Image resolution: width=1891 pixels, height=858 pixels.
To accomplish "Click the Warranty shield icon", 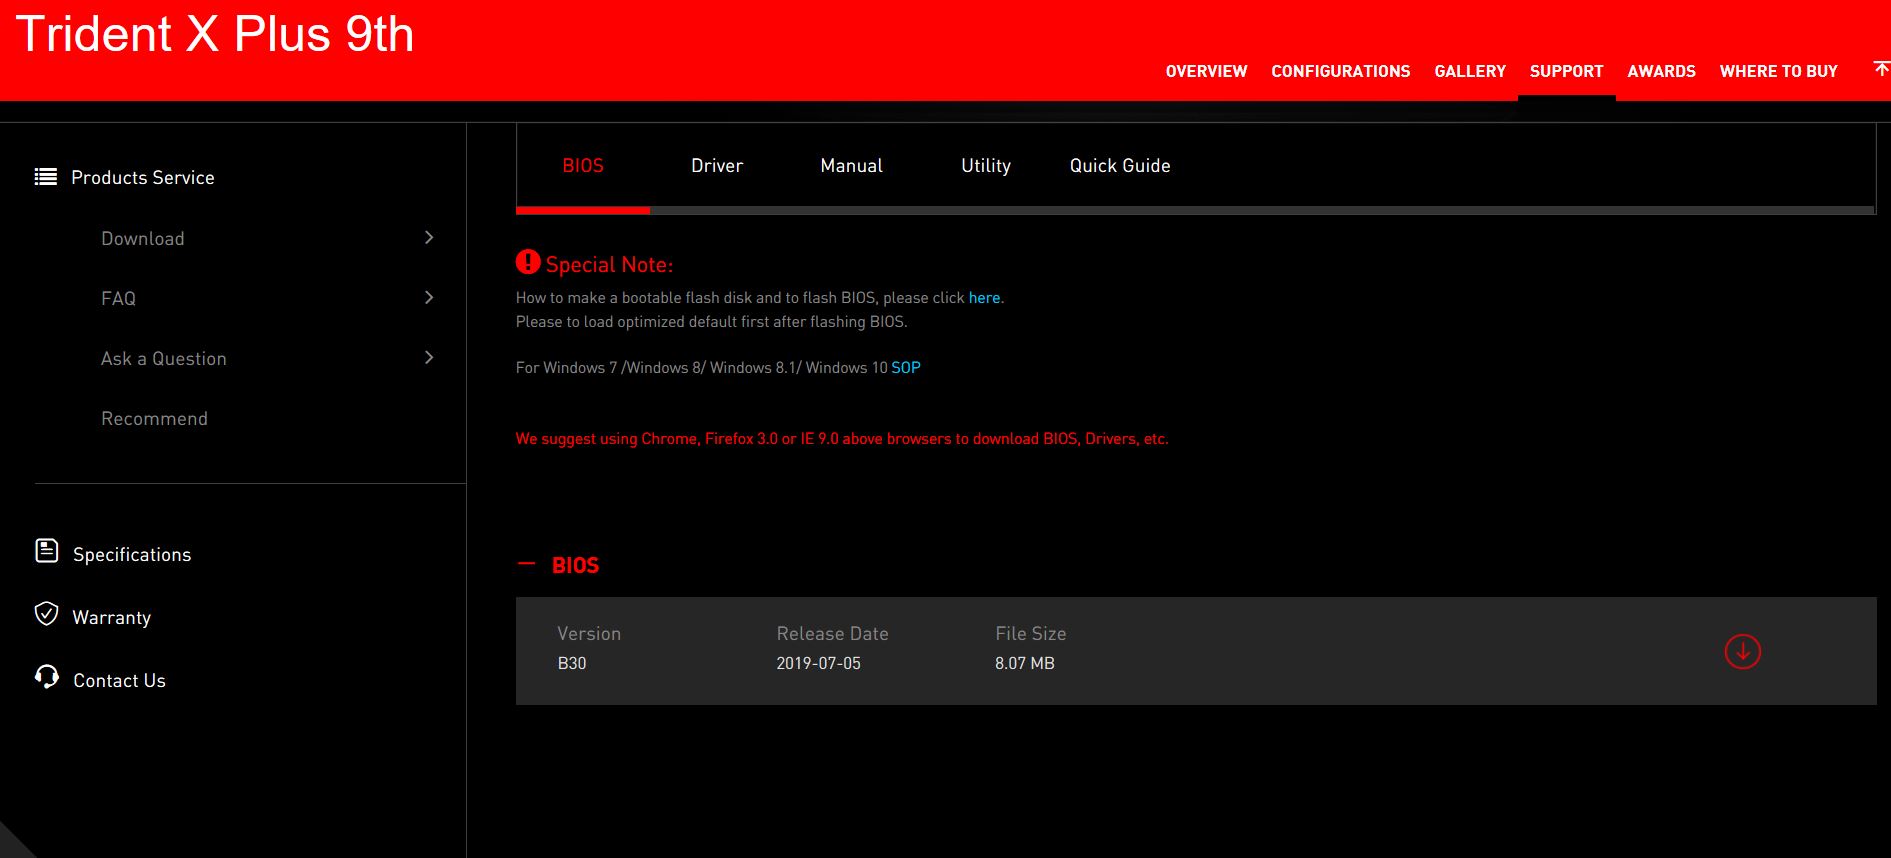I will (46, 614).
